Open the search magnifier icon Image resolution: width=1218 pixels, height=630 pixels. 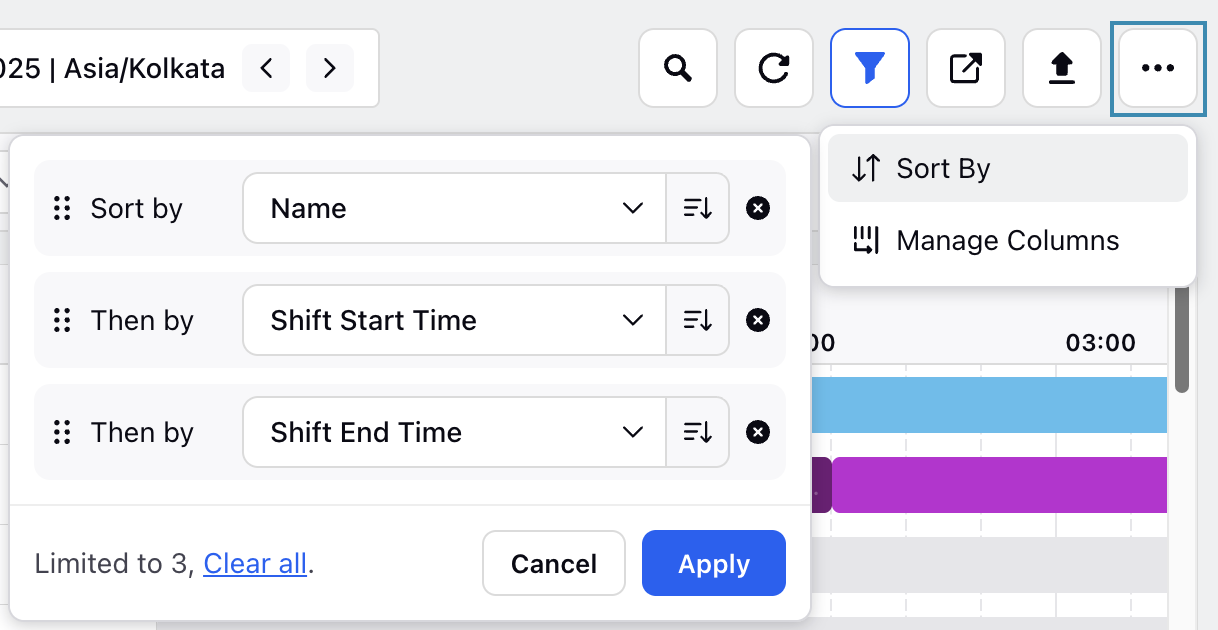coord(678,68)
